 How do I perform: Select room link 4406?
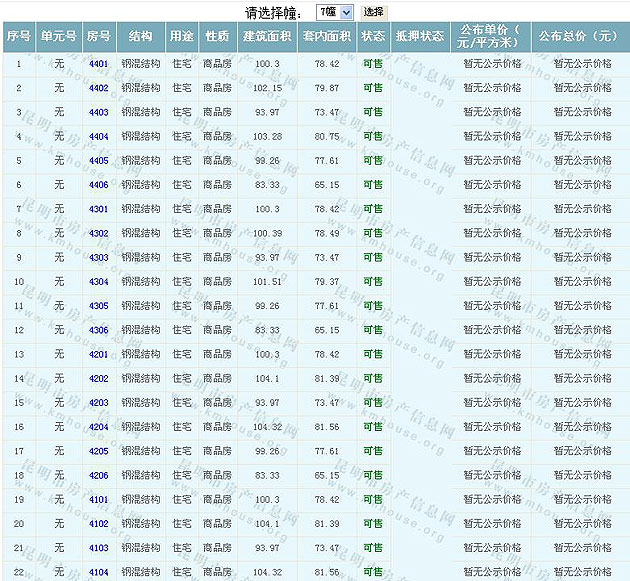(98, 185)
